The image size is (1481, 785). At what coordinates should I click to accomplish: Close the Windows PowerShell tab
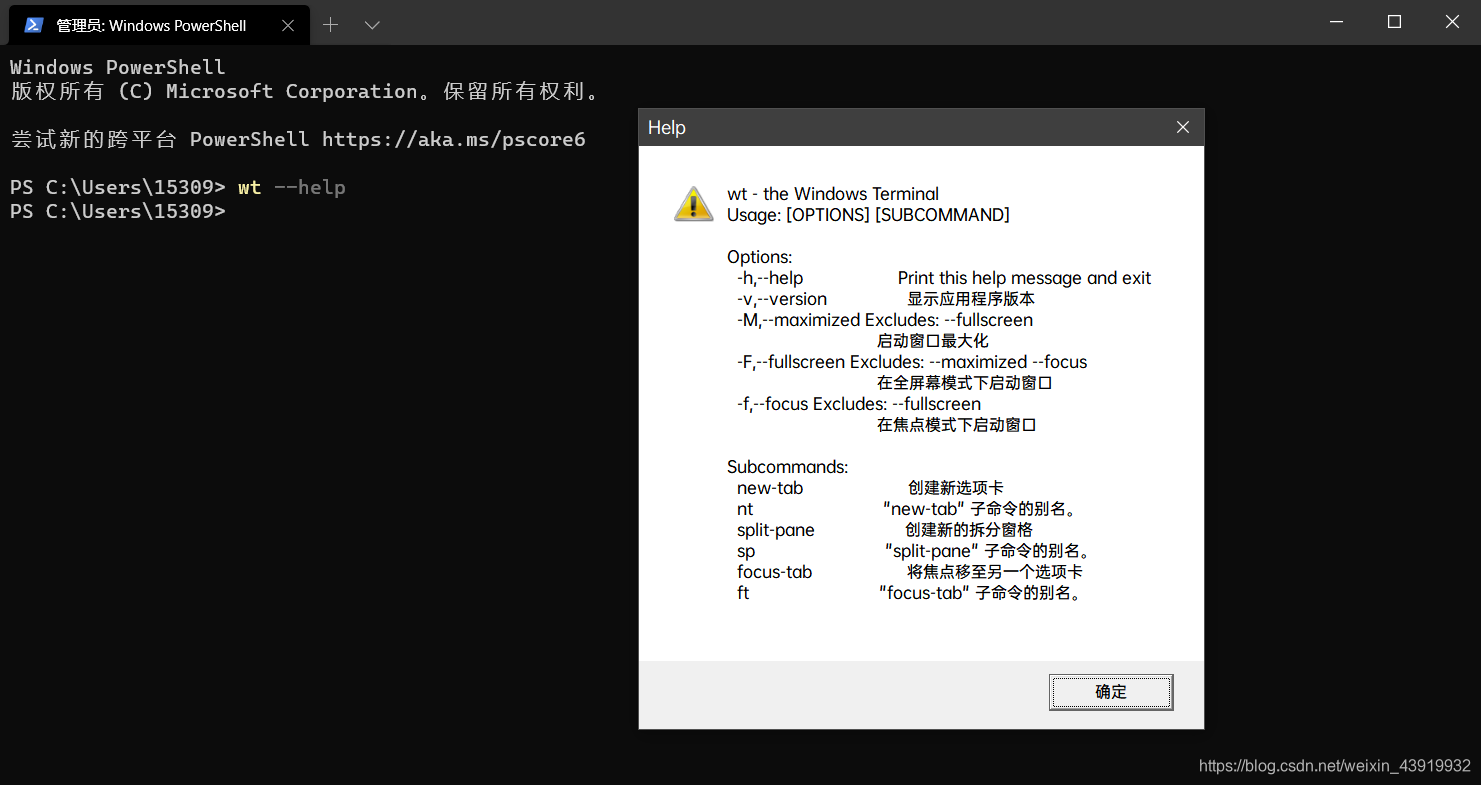point(288,25)
